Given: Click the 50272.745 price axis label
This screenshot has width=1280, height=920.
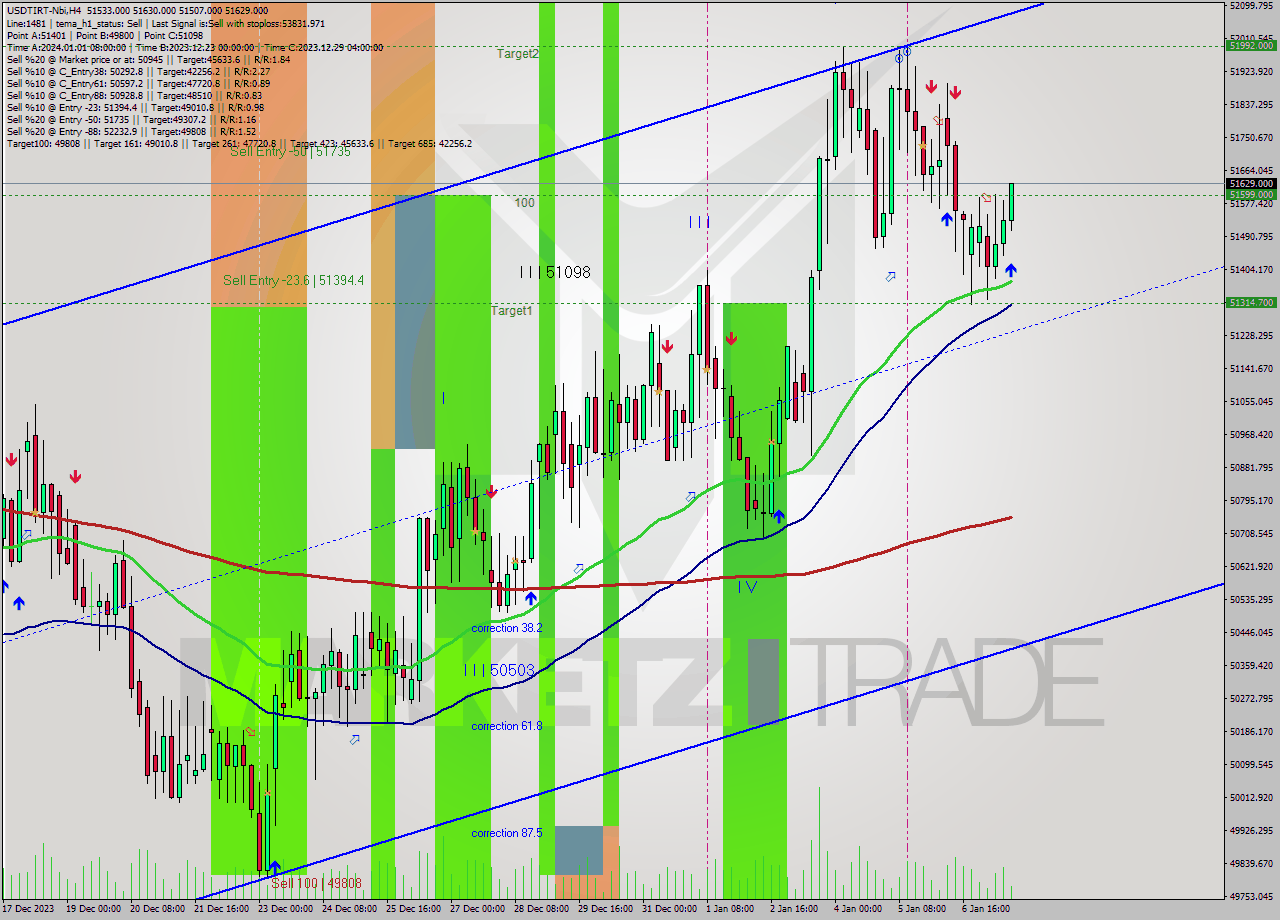Looking at the screenshot, I should [1251, 698].
